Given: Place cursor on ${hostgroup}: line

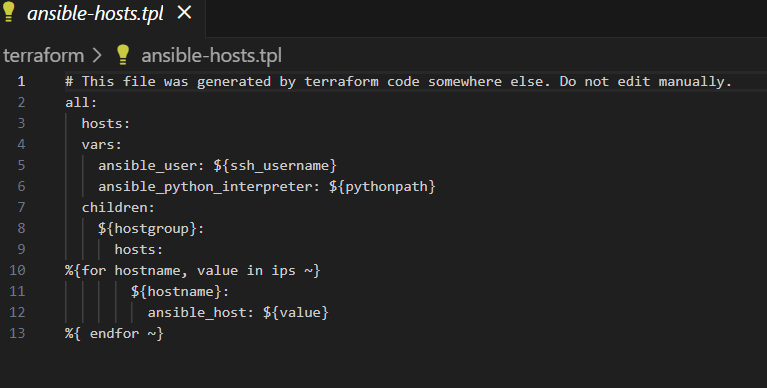Looking at the screenshot, I should coord(151,228).
